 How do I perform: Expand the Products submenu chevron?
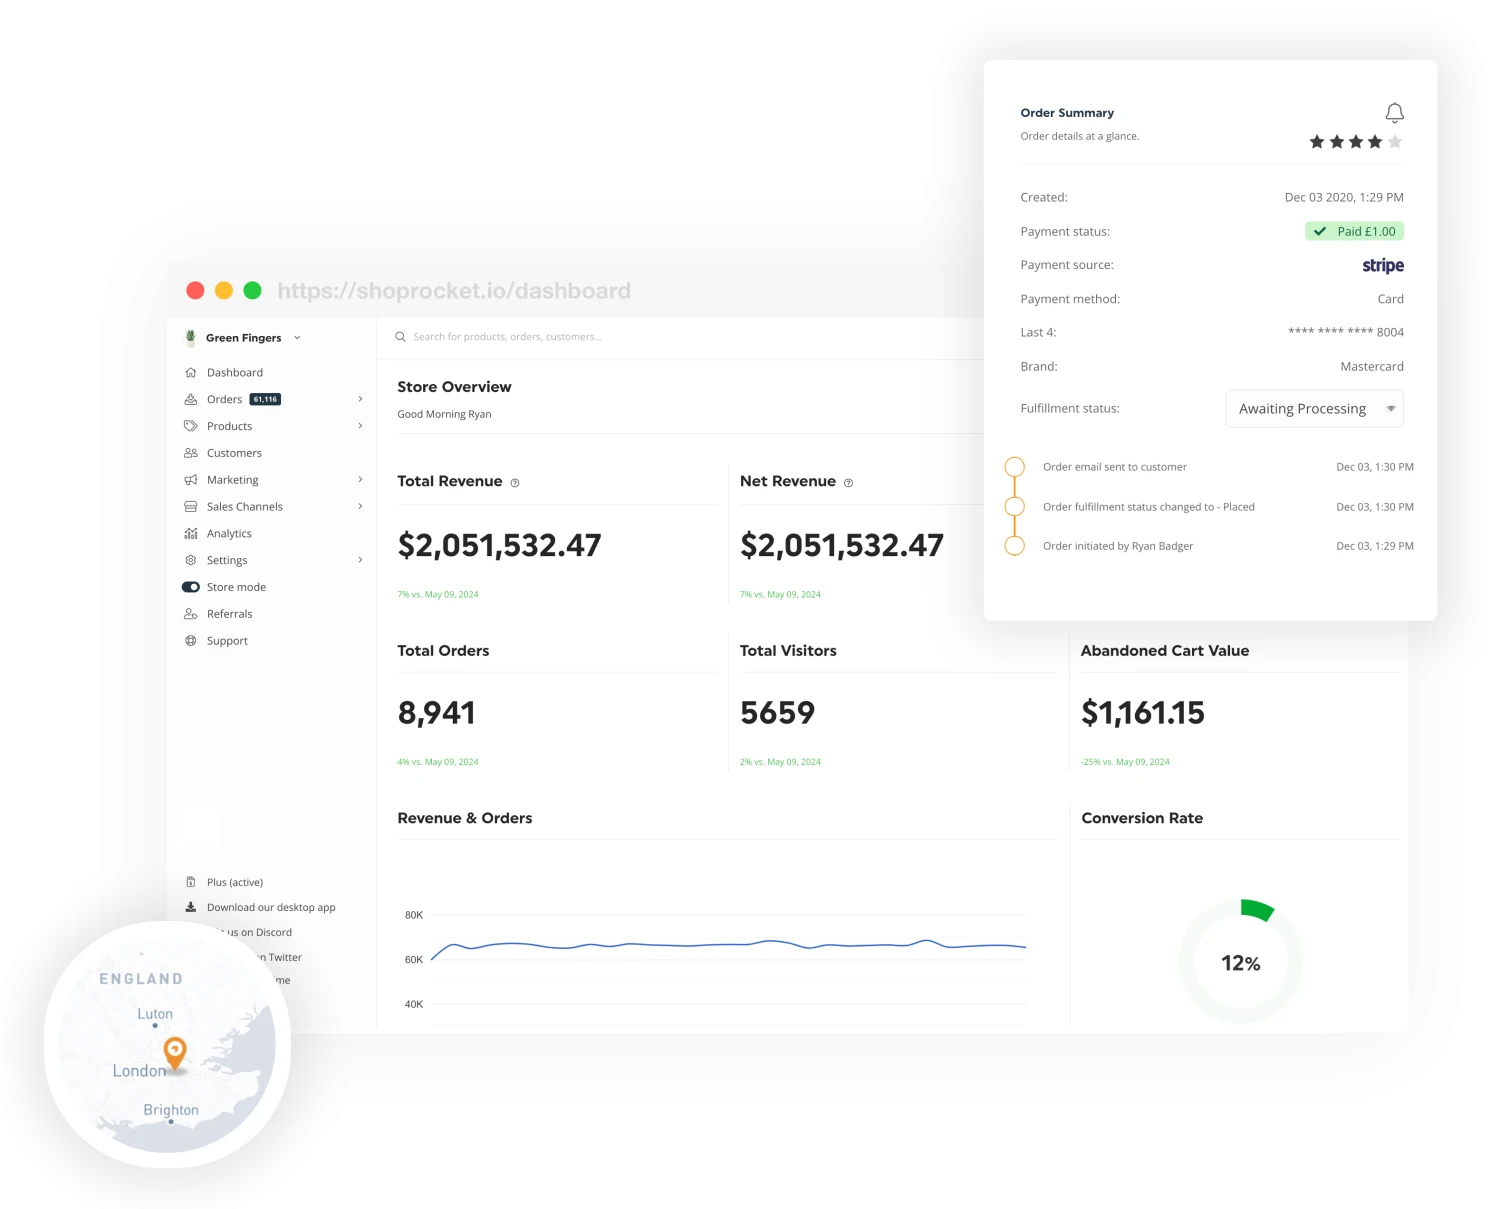360,426
